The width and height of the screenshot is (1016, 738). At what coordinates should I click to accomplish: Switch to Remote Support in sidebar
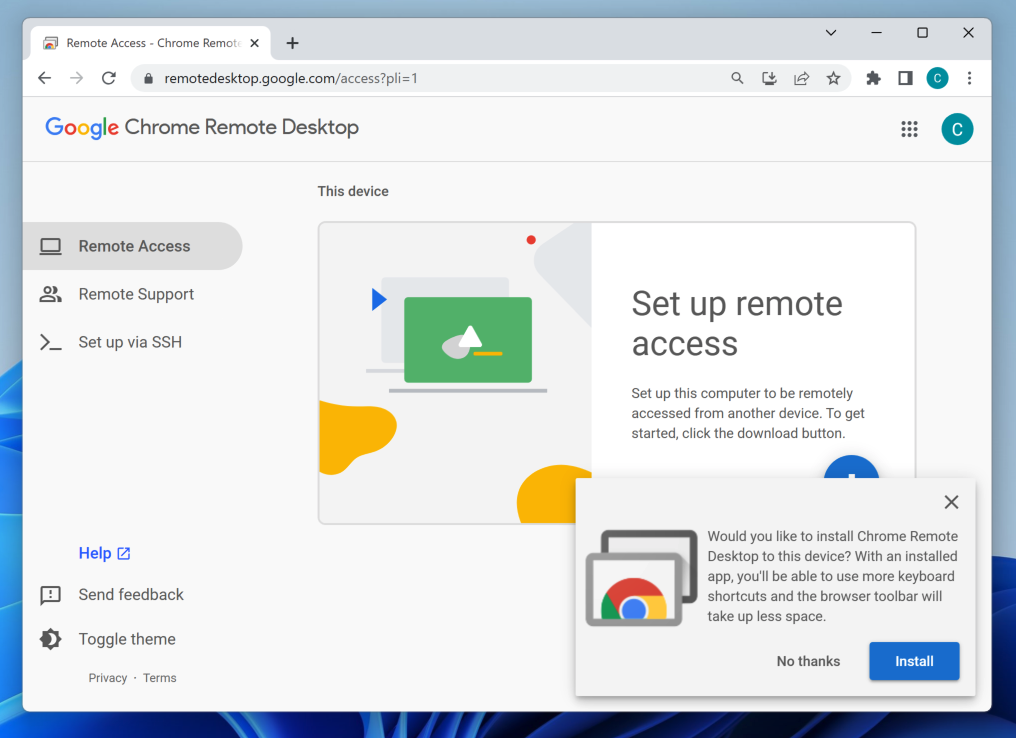(132, 294)
